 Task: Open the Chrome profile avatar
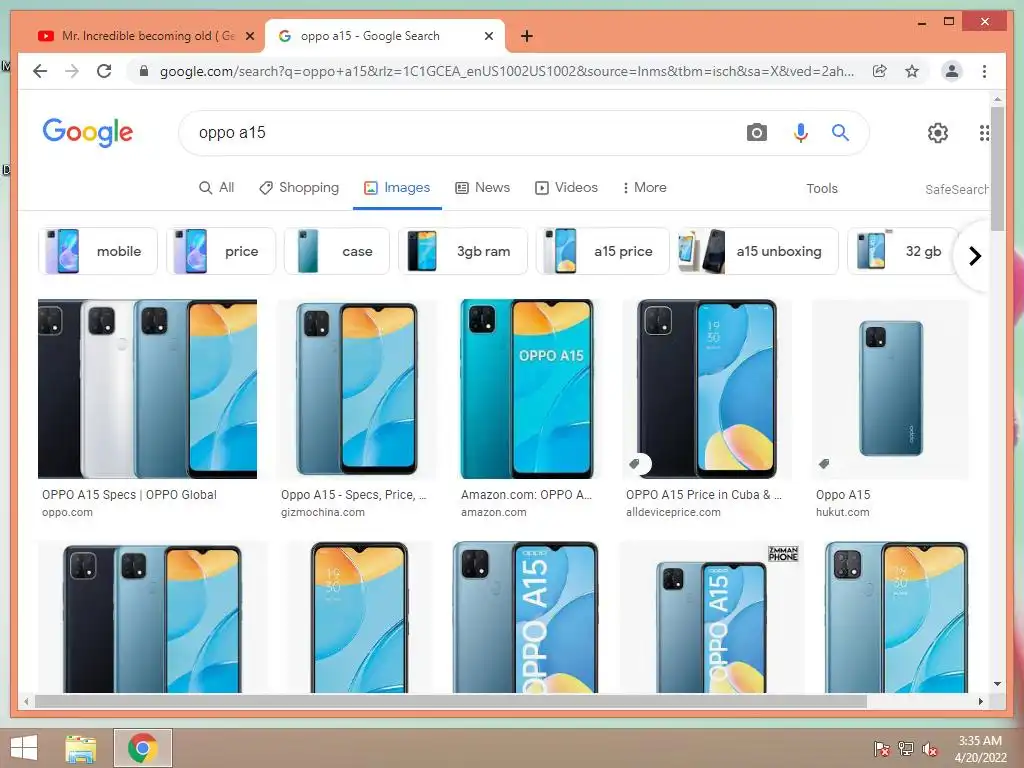(952, 71)
